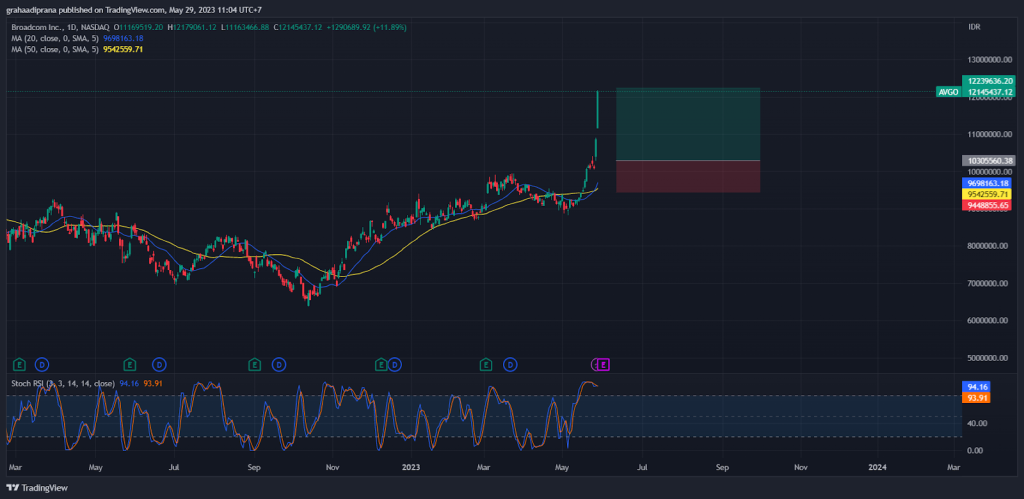Click the orange 93.91 Stoch RSI value label
This screenshot has height=499, width=1024.
(976, 397)
